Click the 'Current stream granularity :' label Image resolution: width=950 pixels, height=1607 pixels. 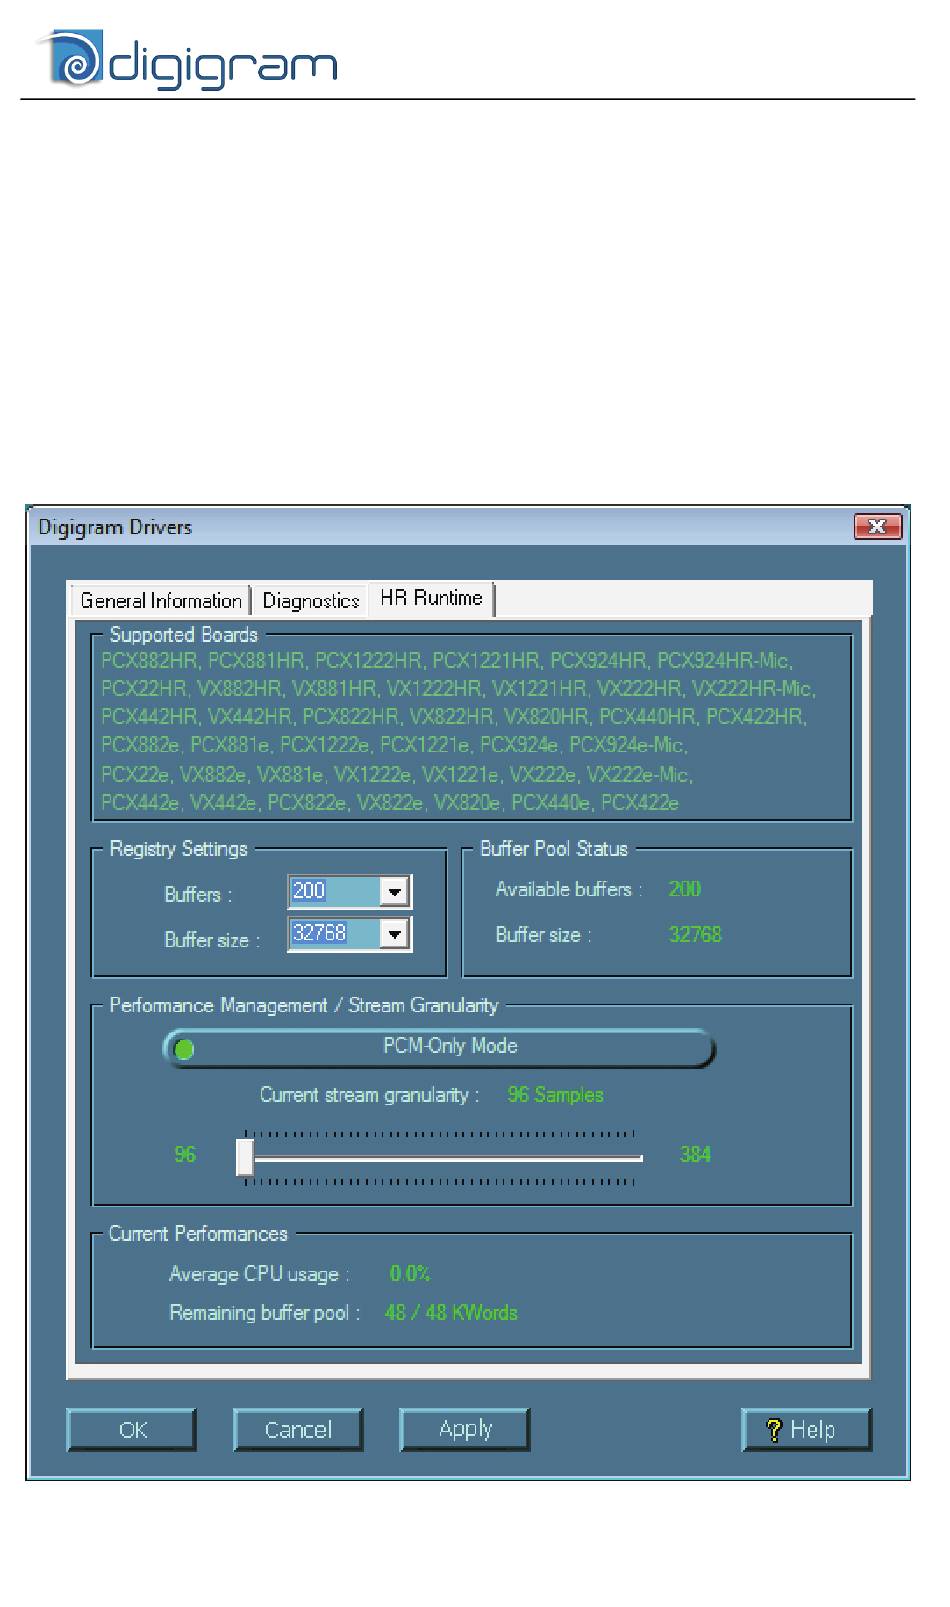click(370, 1095)
